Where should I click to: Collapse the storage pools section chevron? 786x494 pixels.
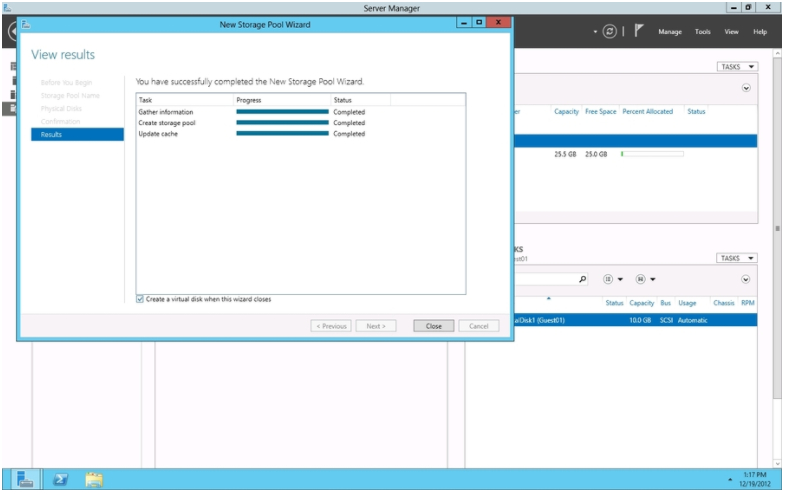(x=746, y=88)
